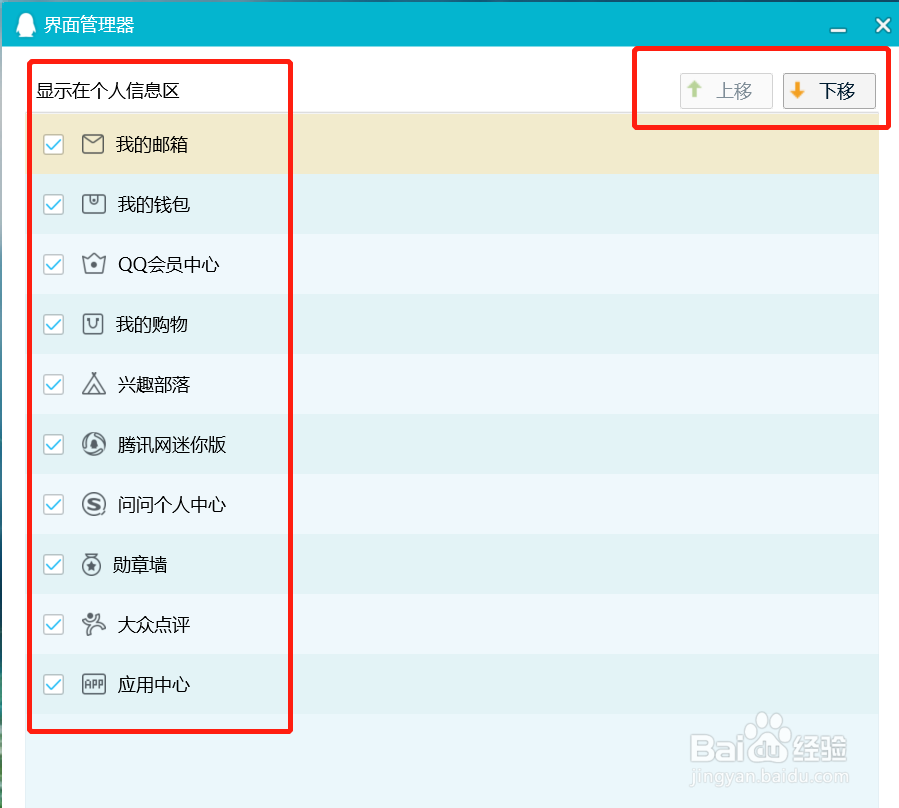Toggle the 我的购物 checkbox
Viewport: 899px width, 808px height.
click(53, 325)
